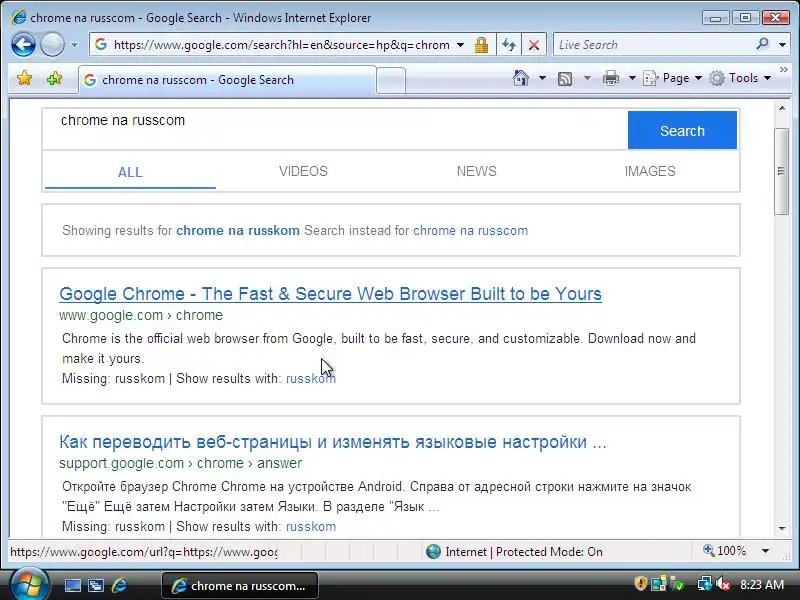Click the Live Search magnifier icon
The image size is (800, 600).
coord(762,44)
